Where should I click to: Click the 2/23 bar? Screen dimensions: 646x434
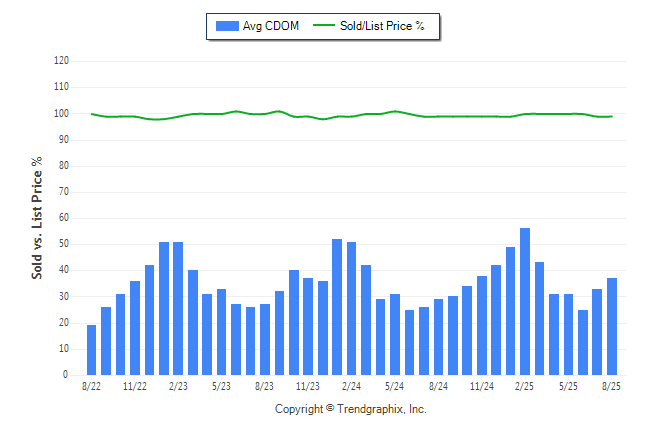178,308
